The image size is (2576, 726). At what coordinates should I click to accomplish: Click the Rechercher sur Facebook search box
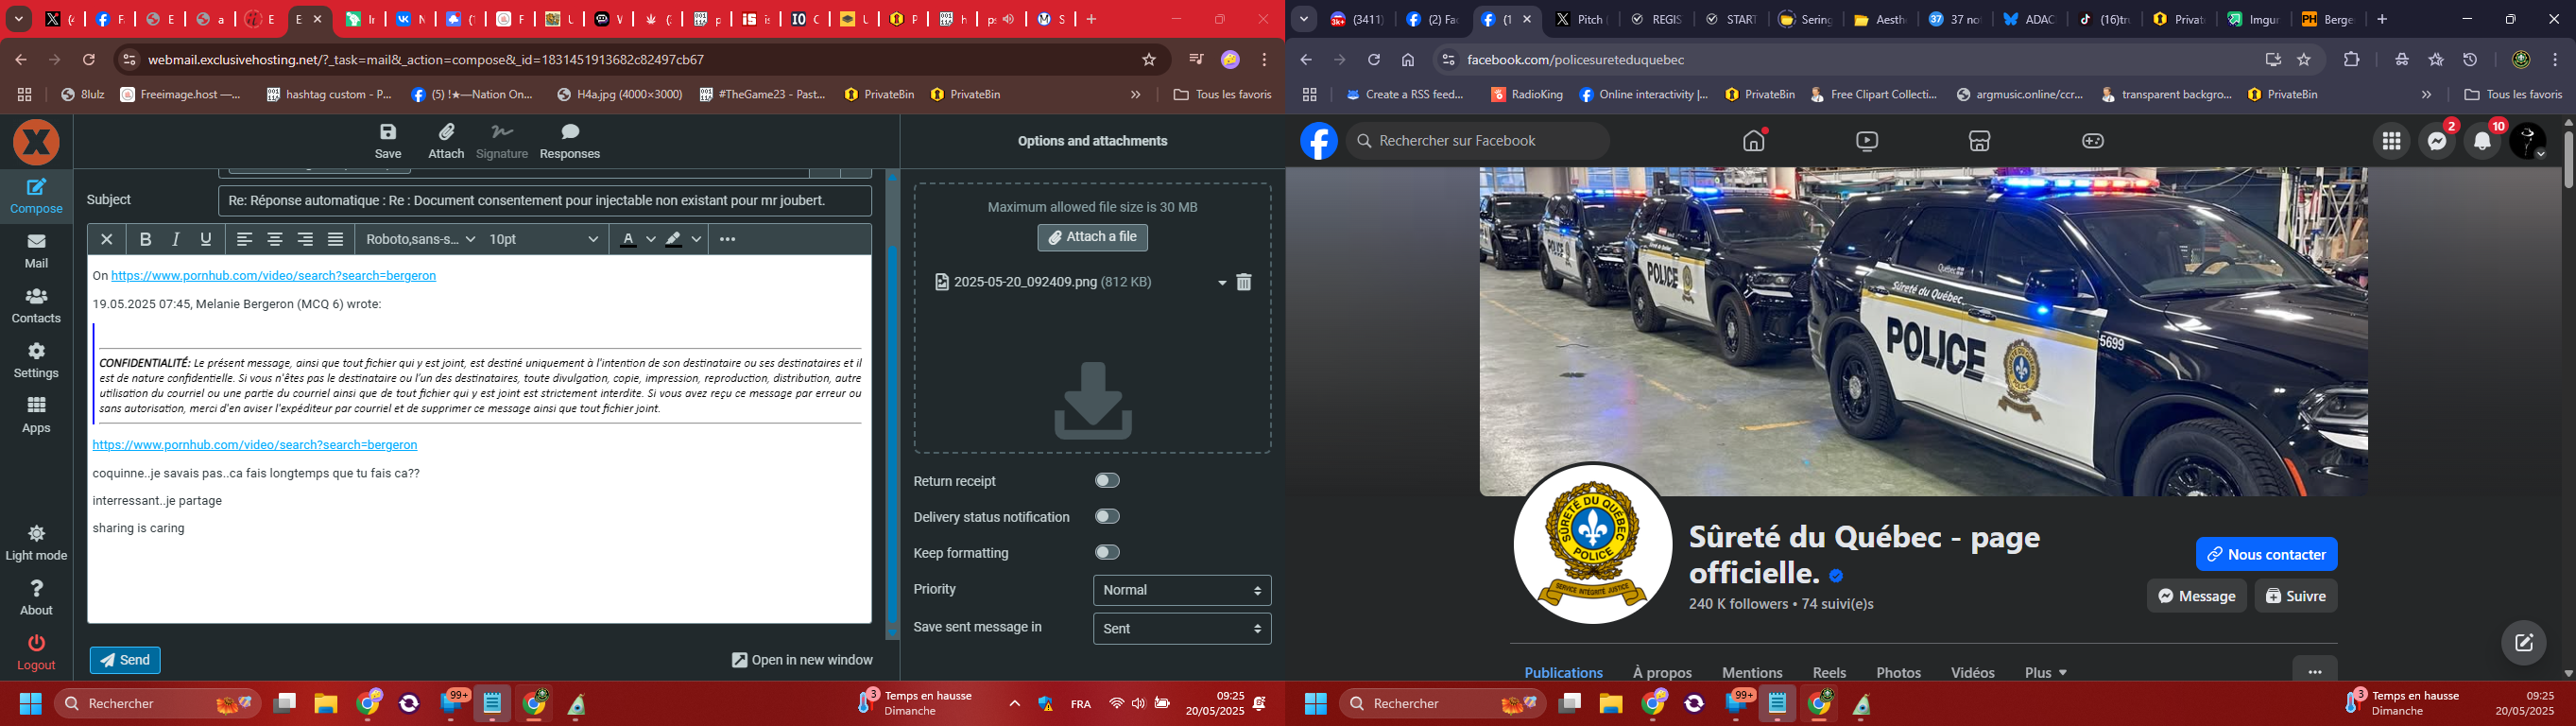coord(1478,141)
